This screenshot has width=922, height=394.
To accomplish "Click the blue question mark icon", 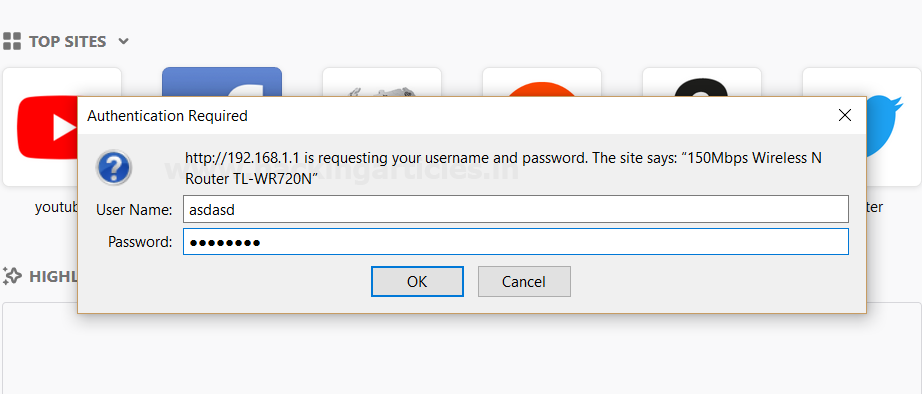I will pos(114,168).
